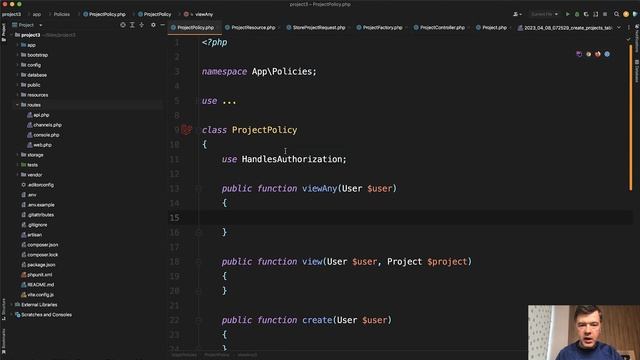Expand the folded use imports ellipsis
640x360 pixels.
click(x=229, y=101)
